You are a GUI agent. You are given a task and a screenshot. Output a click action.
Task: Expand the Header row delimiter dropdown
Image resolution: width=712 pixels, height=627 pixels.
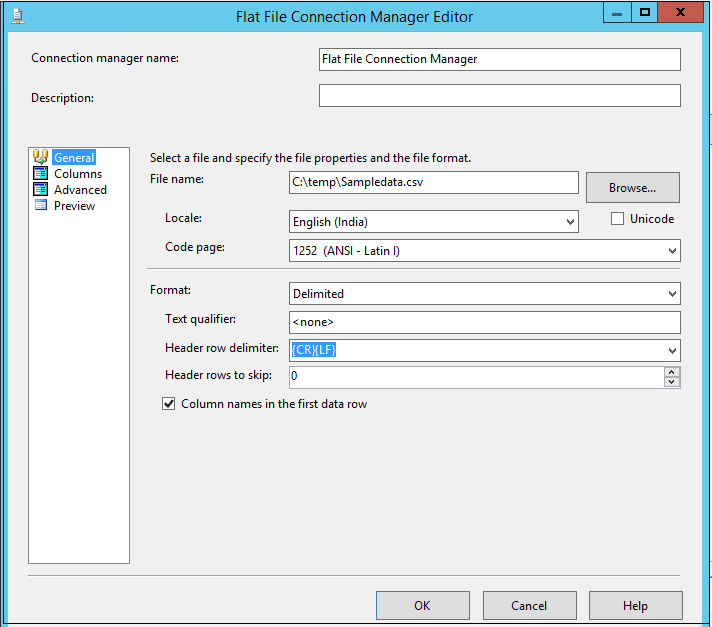click(672, 350)
